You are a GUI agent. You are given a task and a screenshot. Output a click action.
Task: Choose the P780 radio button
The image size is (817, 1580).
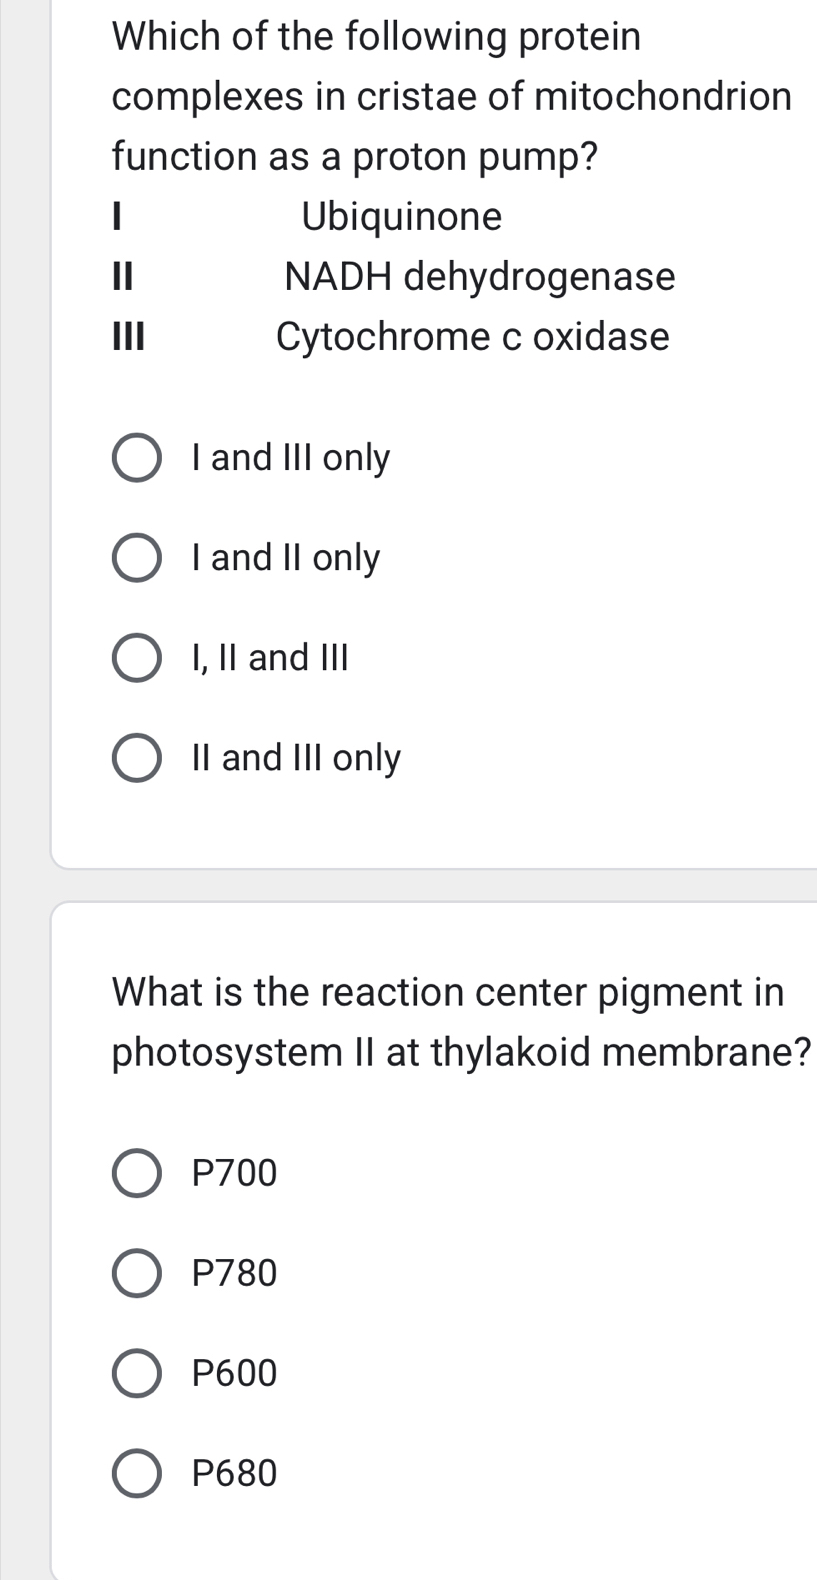pos(136,1273)
